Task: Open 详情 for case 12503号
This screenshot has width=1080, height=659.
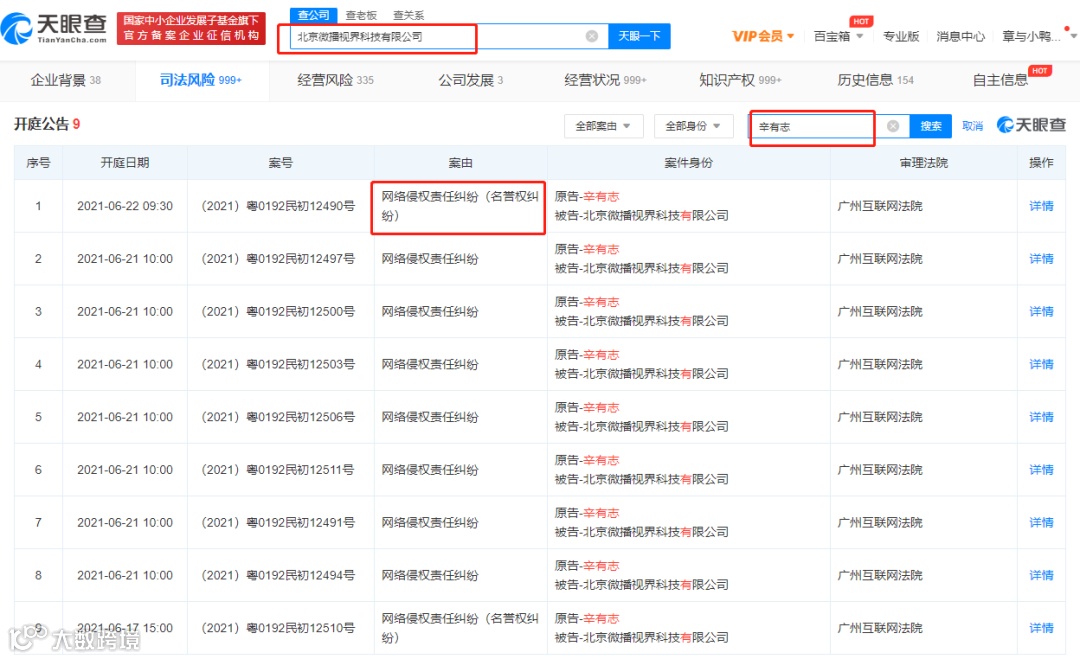Action: click(1041, 364)
